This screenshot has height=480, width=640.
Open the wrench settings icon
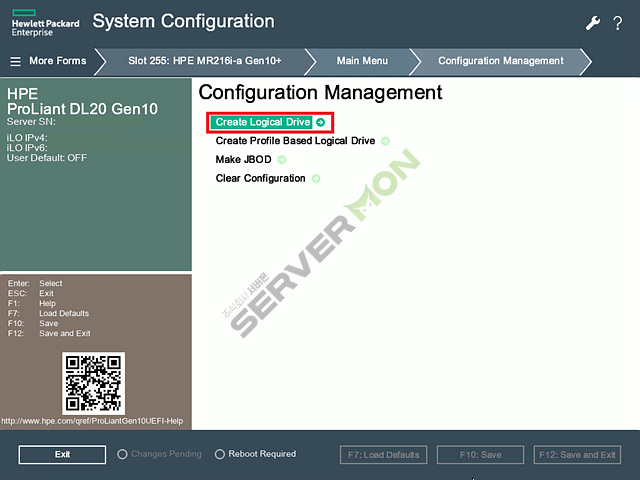(x=593, y=23)
